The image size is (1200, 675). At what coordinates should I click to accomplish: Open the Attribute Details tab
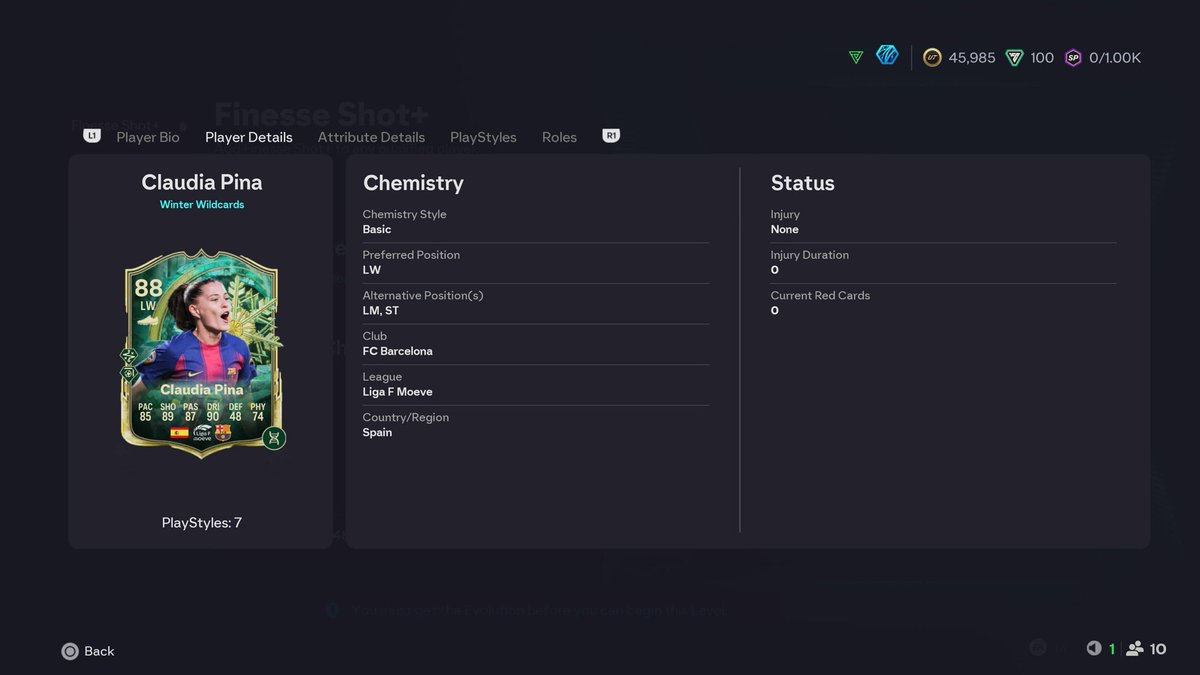[371, 137]
